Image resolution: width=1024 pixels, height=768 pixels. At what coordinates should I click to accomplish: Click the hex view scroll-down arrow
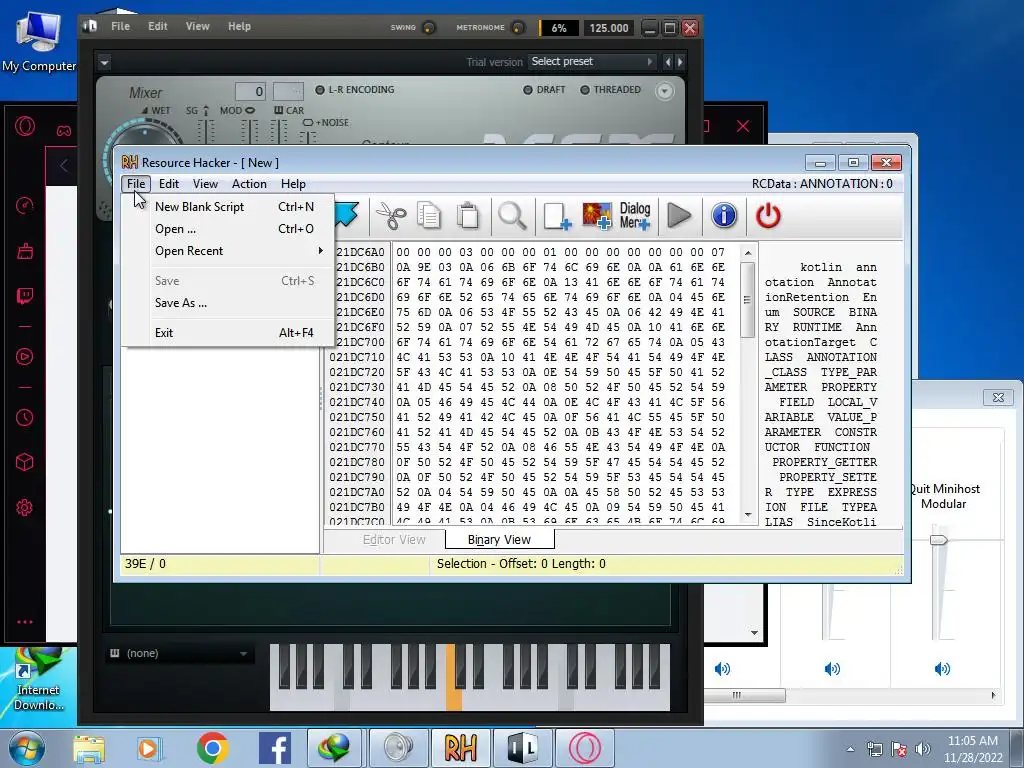pyautogui.click(x=748, y=515)
